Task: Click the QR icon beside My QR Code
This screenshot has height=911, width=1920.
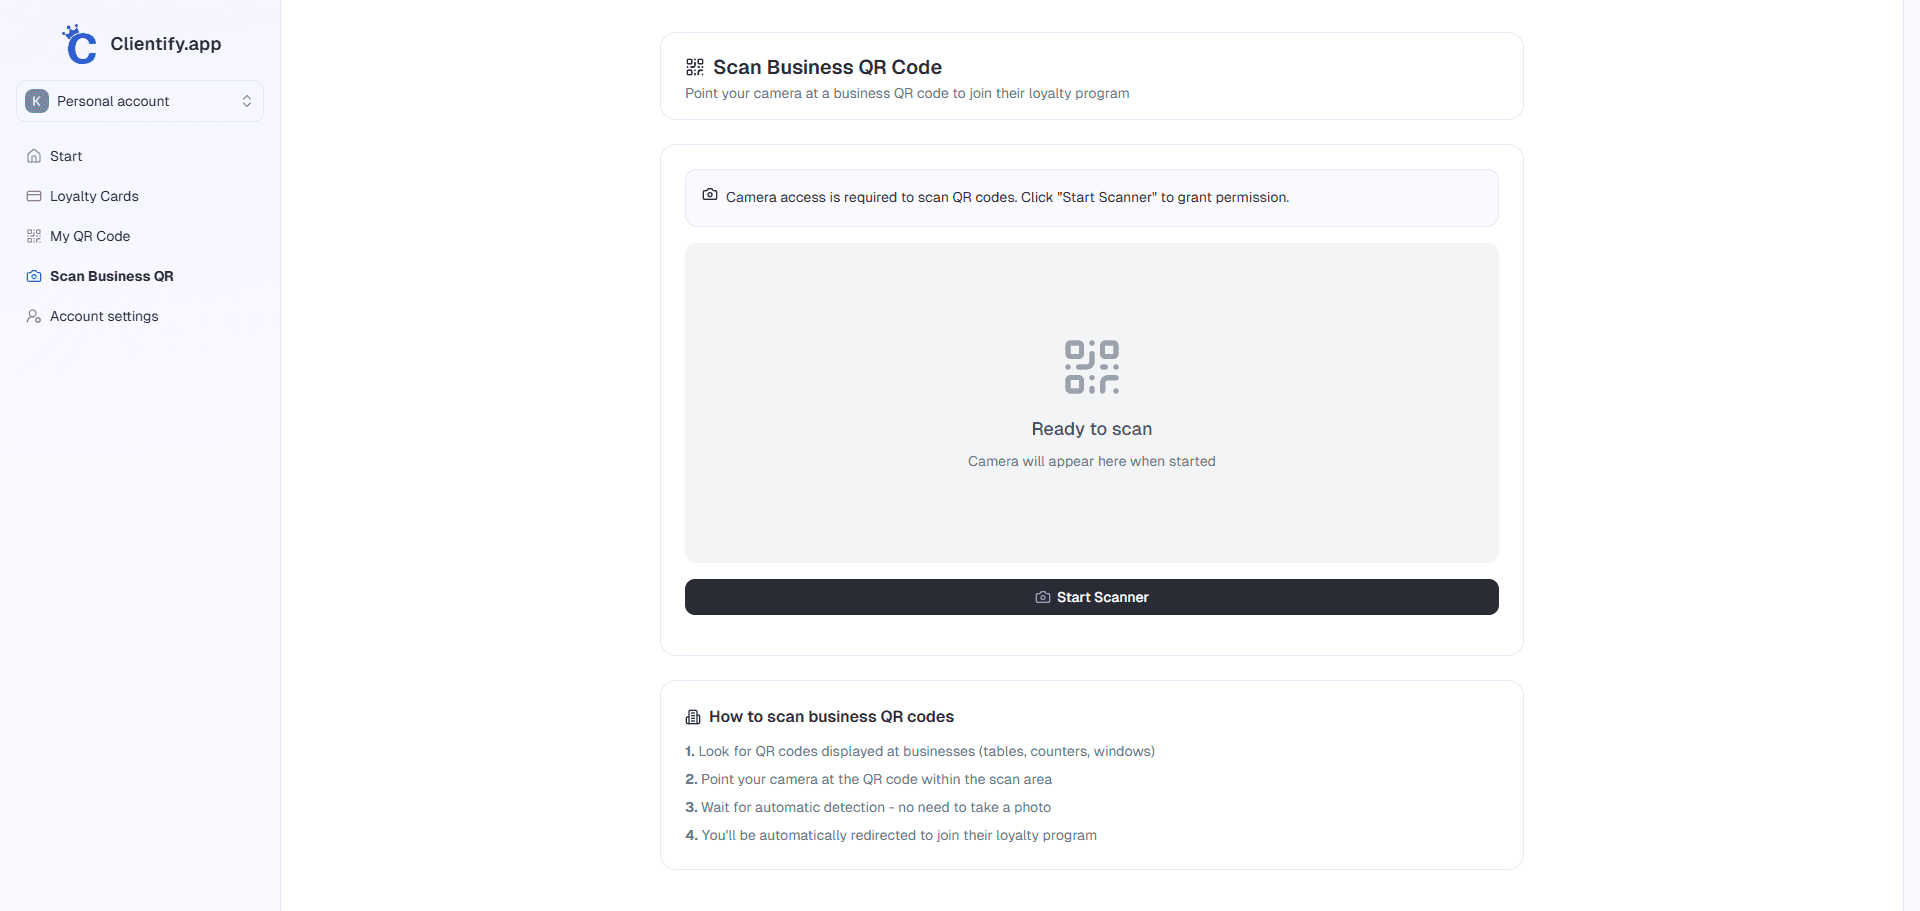Action: click(34, 236)
